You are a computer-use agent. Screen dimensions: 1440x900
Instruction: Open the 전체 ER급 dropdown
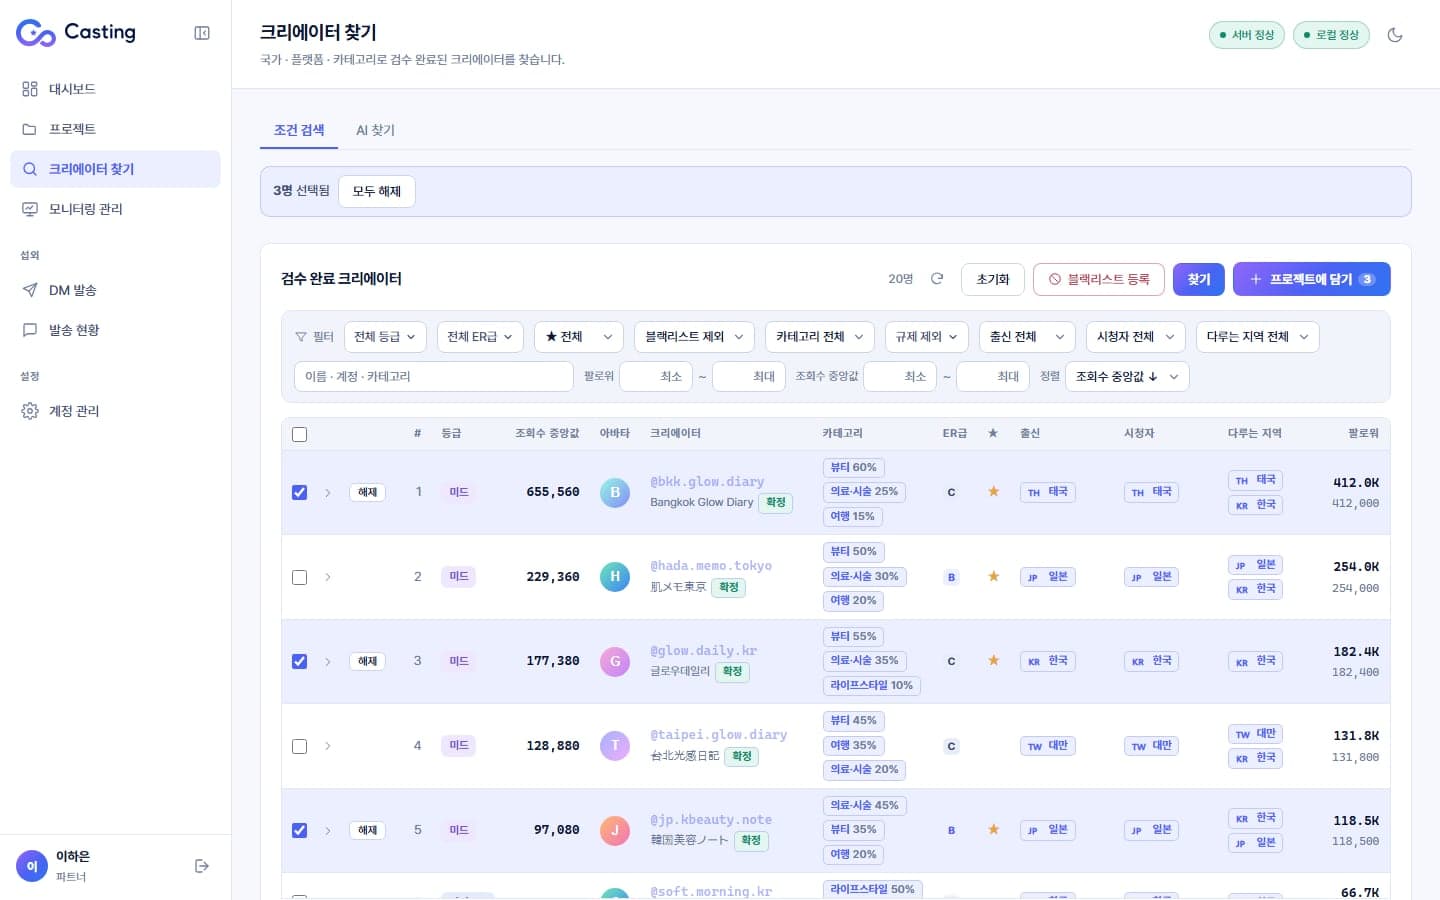pos(480,337)
